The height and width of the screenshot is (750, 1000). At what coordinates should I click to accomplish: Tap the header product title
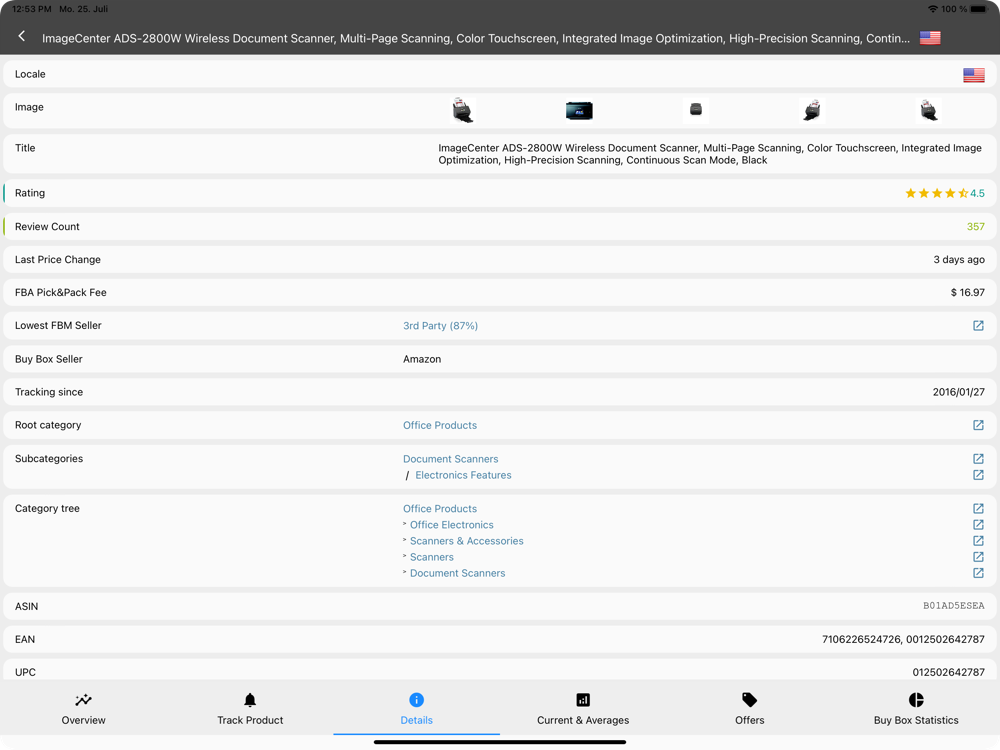[476, 38]
